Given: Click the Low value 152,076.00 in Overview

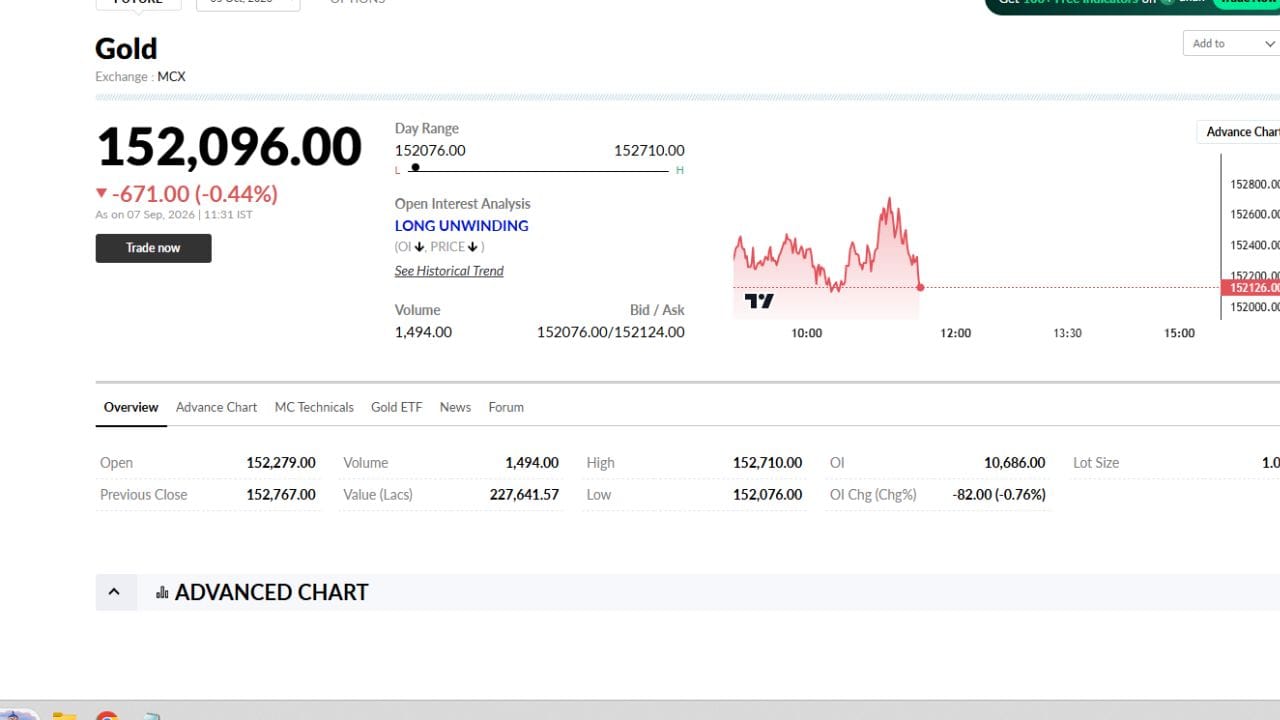Looking at the screenshot, I should (x=767, y=495).
